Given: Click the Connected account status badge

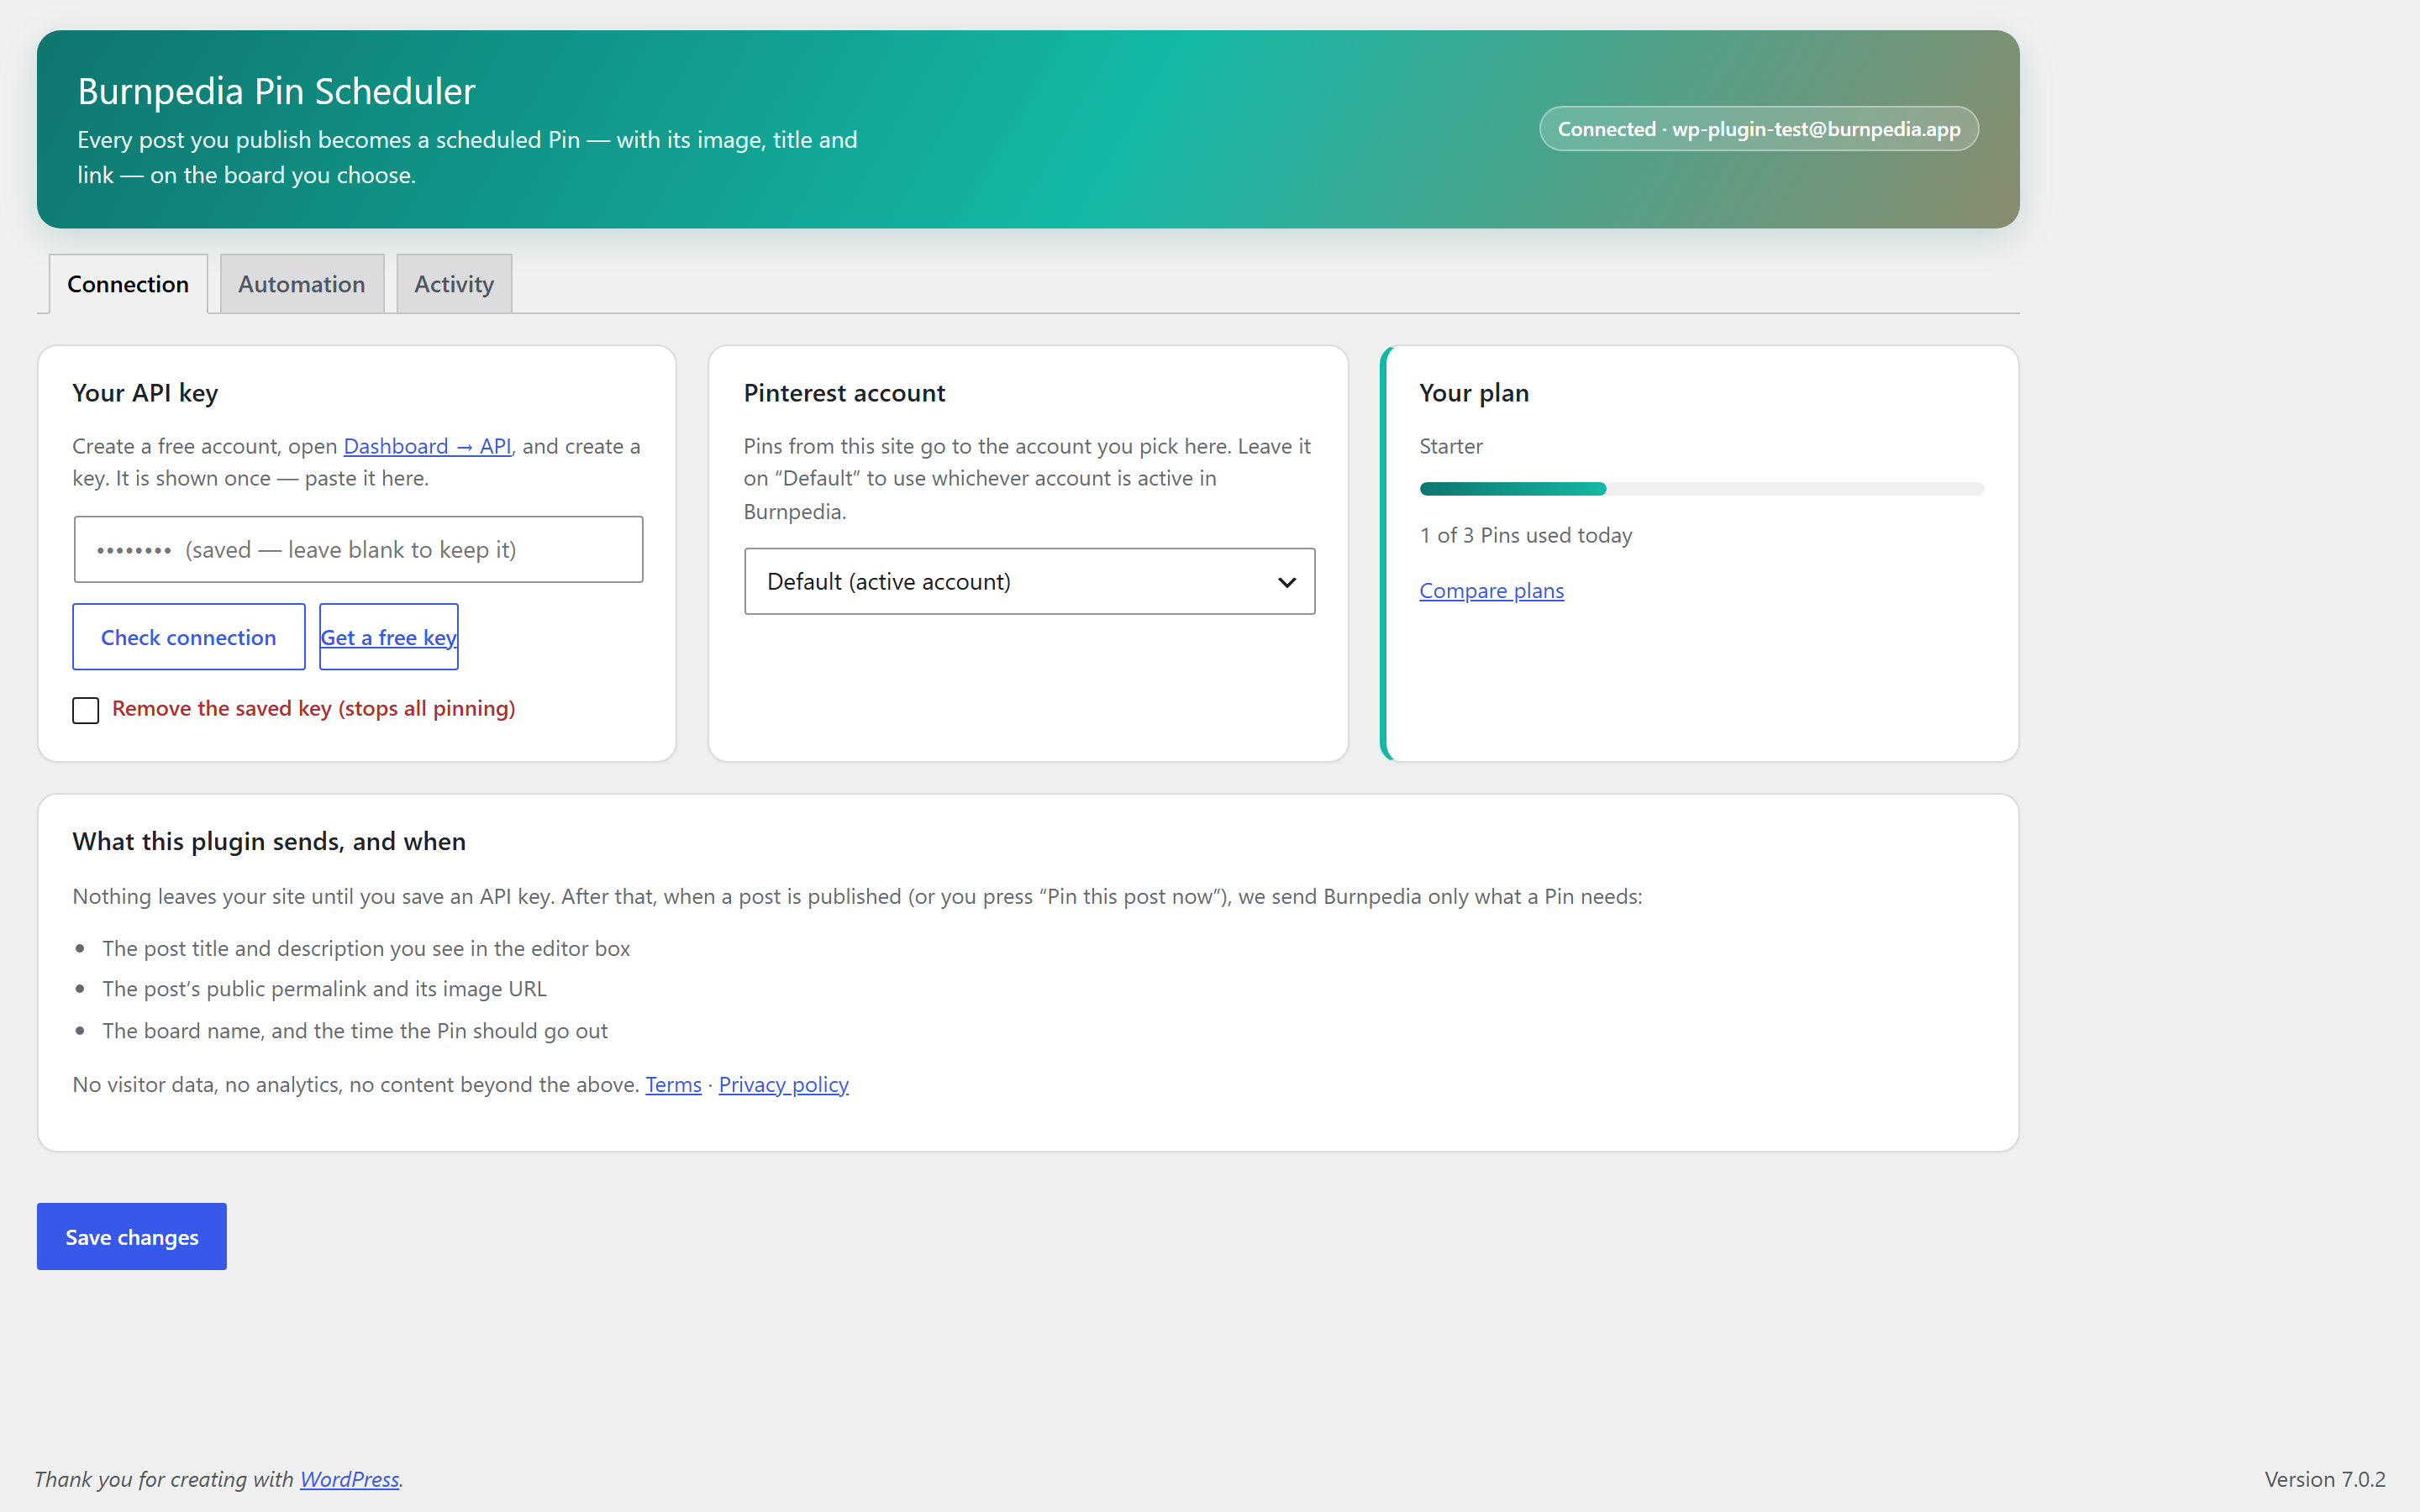Looking at the screenshot, I should 1759,129.
